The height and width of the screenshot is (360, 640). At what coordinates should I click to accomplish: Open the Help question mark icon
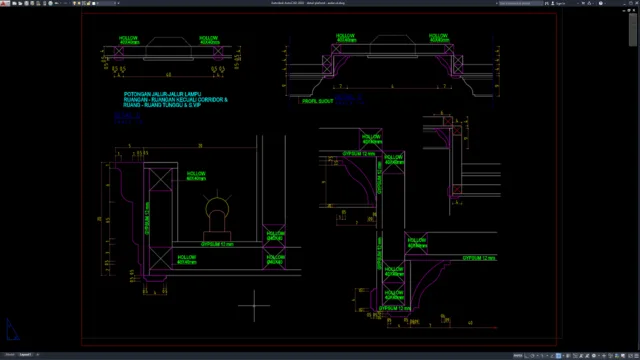point(601,3)
